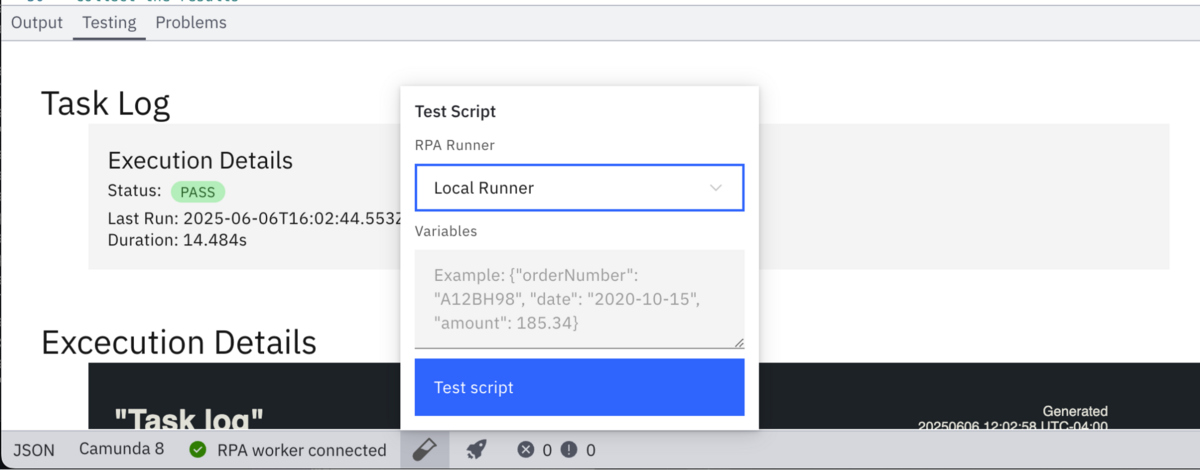
Task: Switch to the Output tab
Action: [x=37, y=22]
